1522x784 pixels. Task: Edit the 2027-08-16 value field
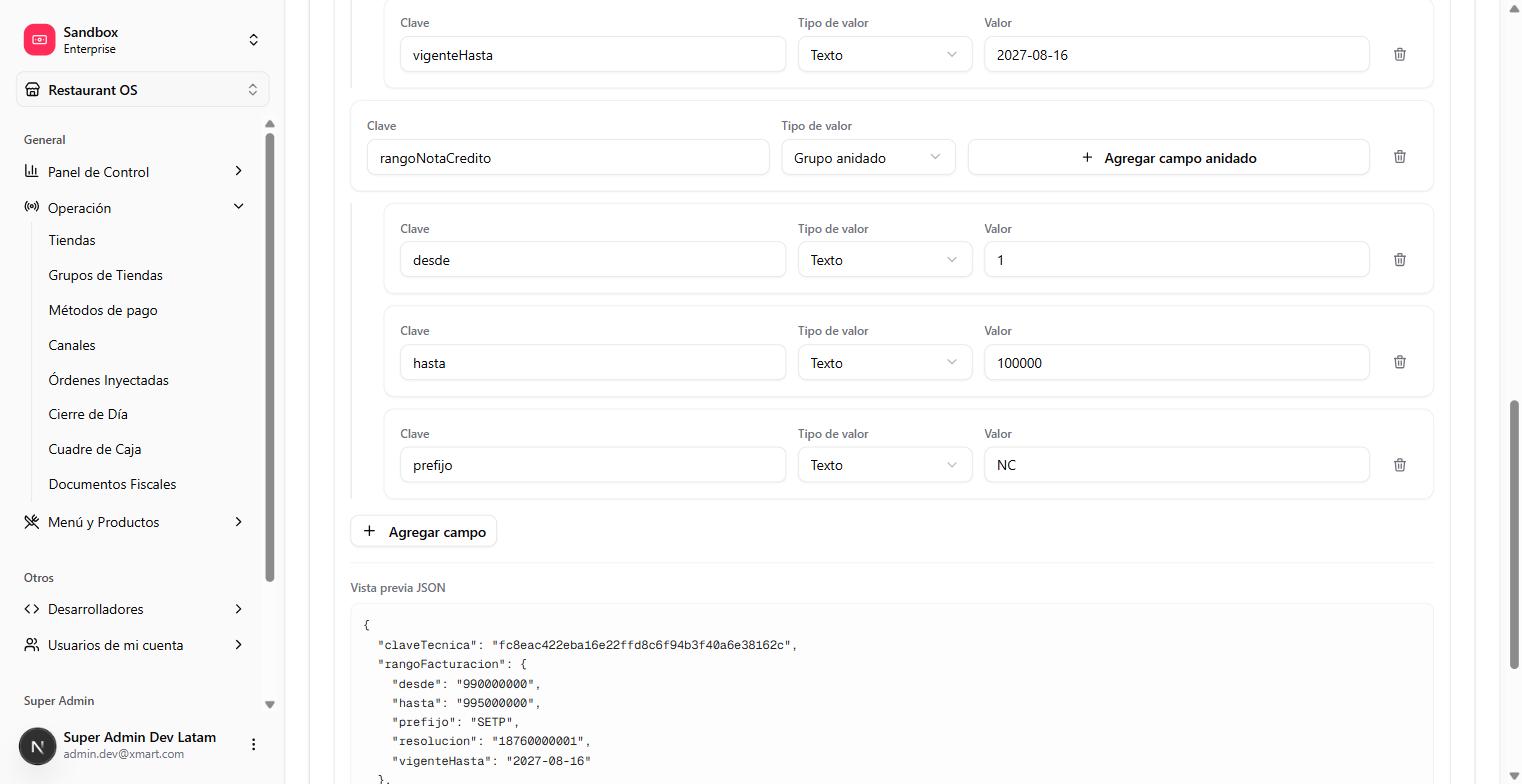tap(1176, 55)
